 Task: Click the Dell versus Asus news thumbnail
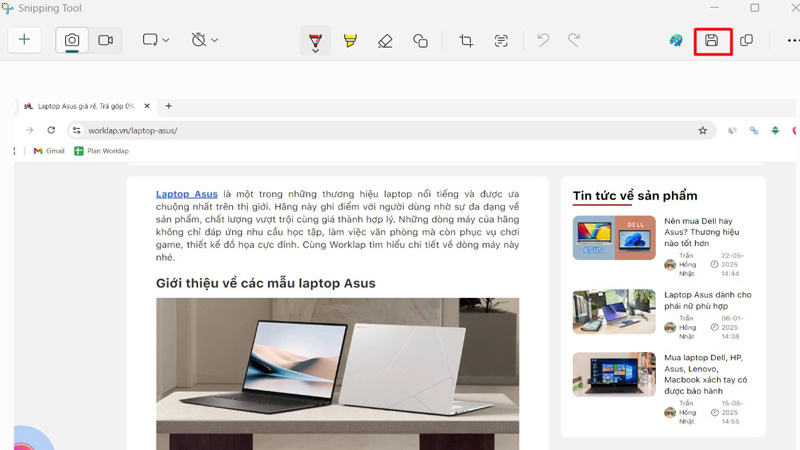614,238
